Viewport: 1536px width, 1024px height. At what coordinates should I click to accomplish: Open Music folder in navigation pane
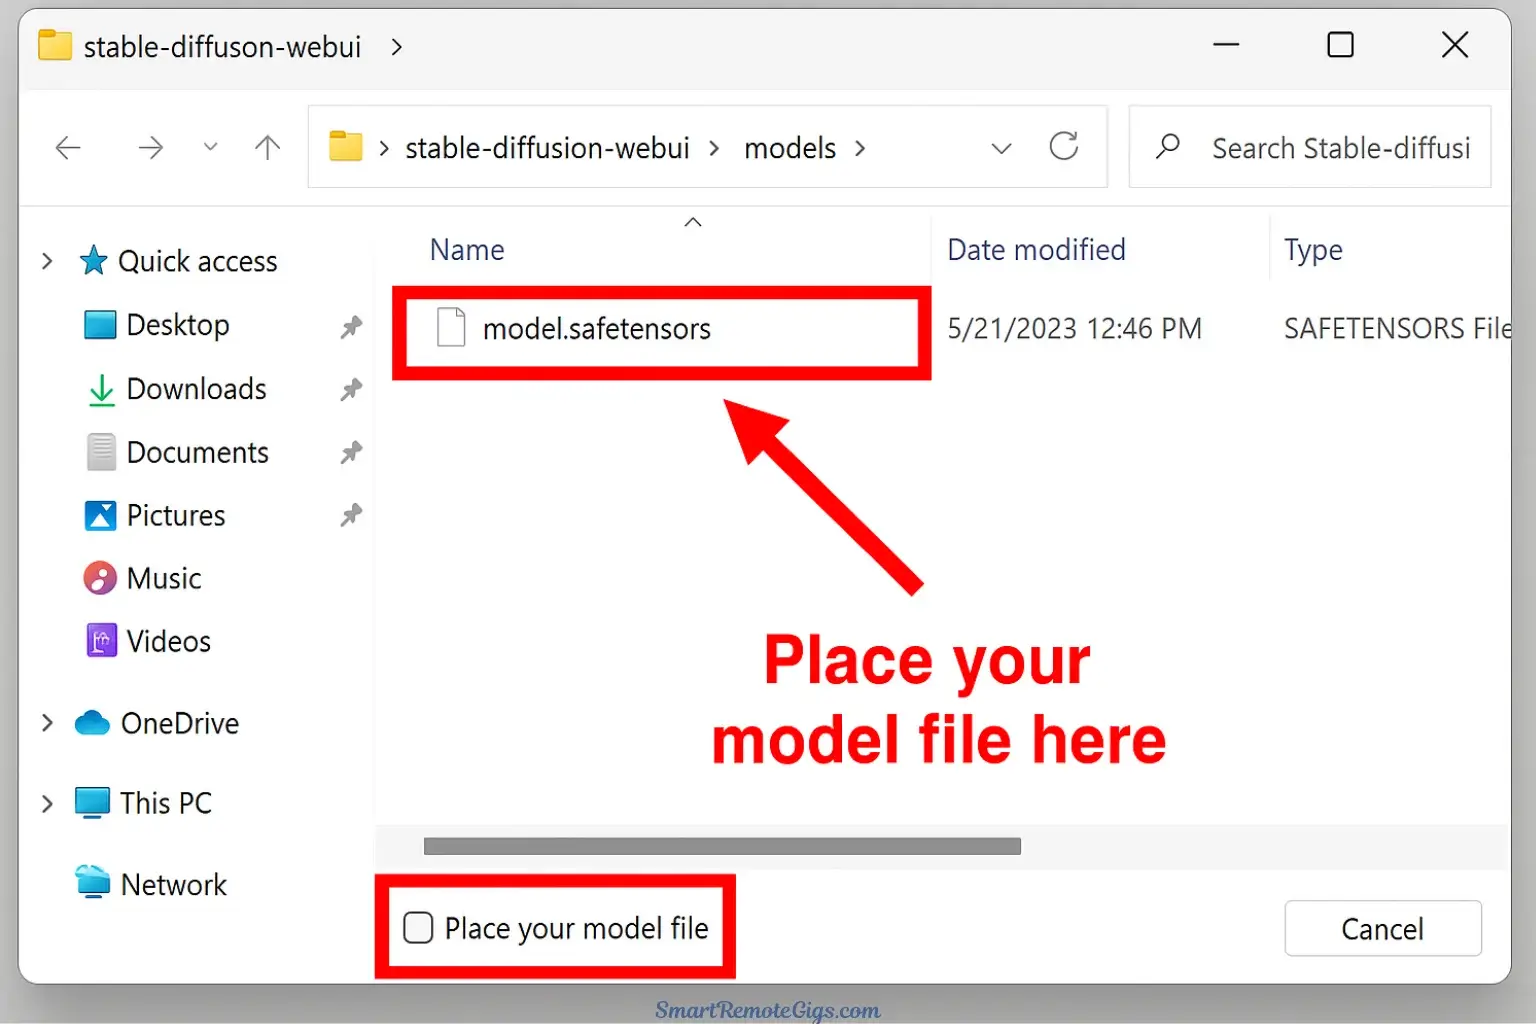point(163,579)
